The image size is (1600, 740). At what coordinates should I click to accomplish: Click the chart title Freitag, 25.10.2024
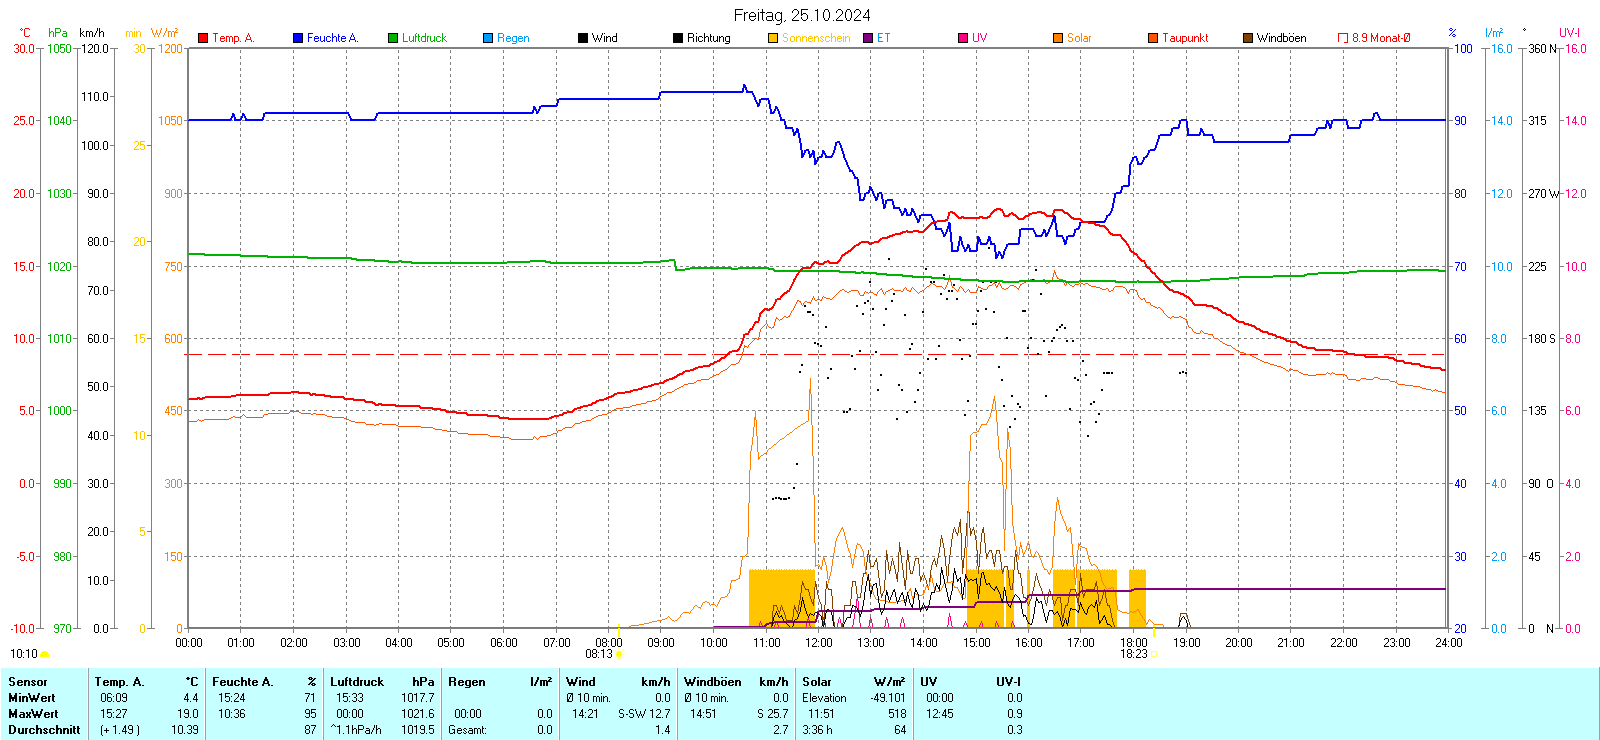click(x=802, y=15)
